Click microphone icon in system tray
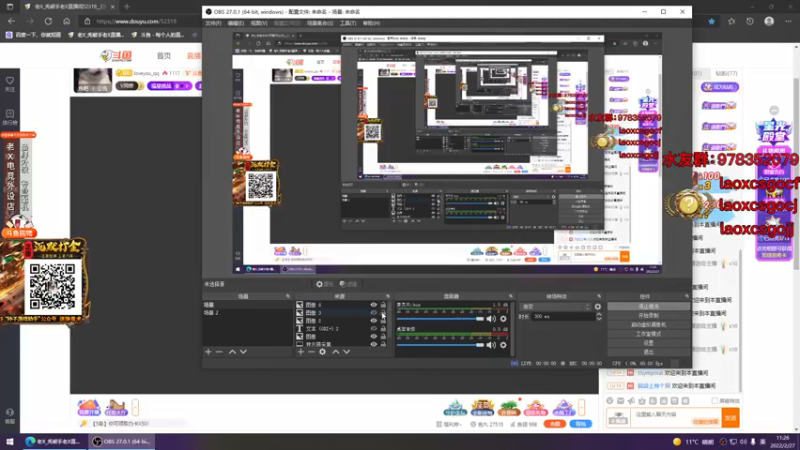 [753, 441]
